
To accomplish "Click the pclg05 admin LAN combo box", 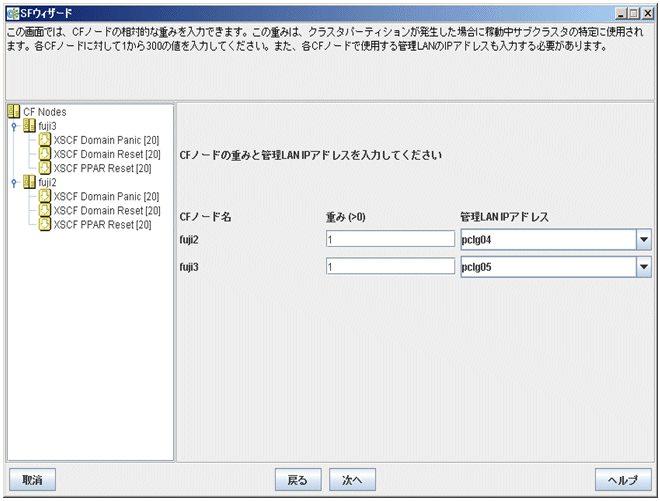I will [556, 267].
